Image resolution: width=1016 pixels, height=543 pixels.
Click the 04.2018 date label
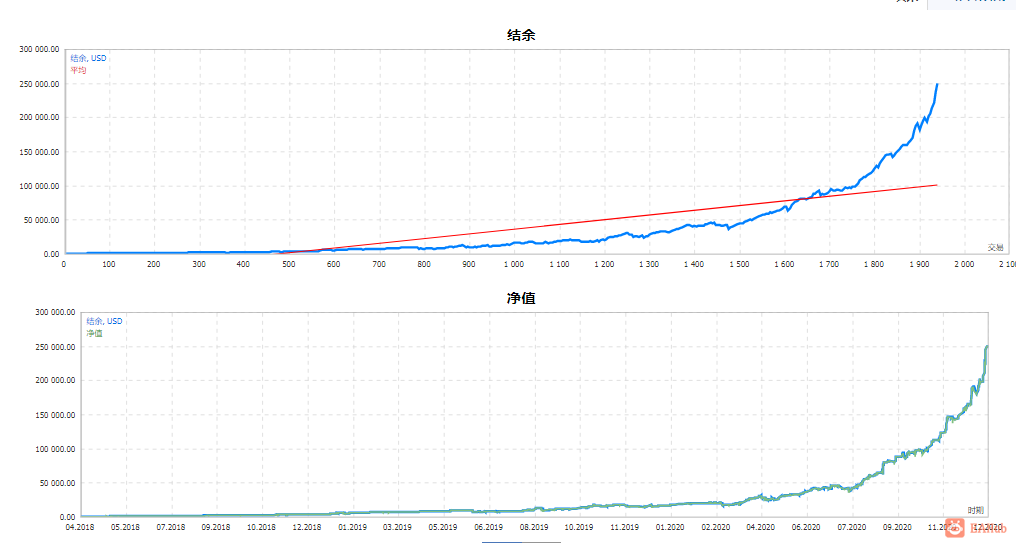point(80,527)
